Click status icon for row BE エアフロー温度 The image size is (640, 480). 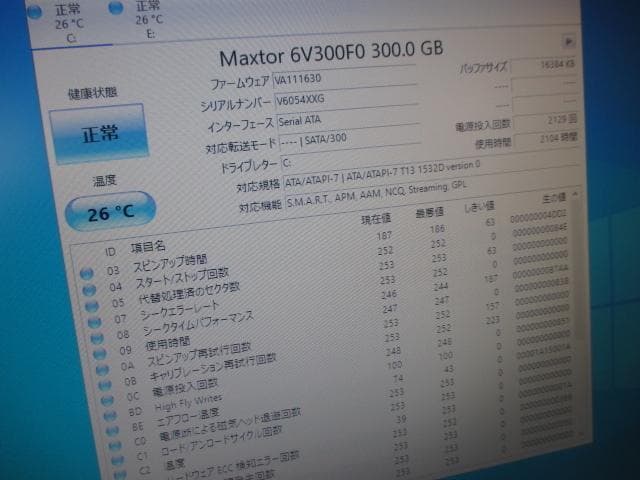[x=112, y=431]
